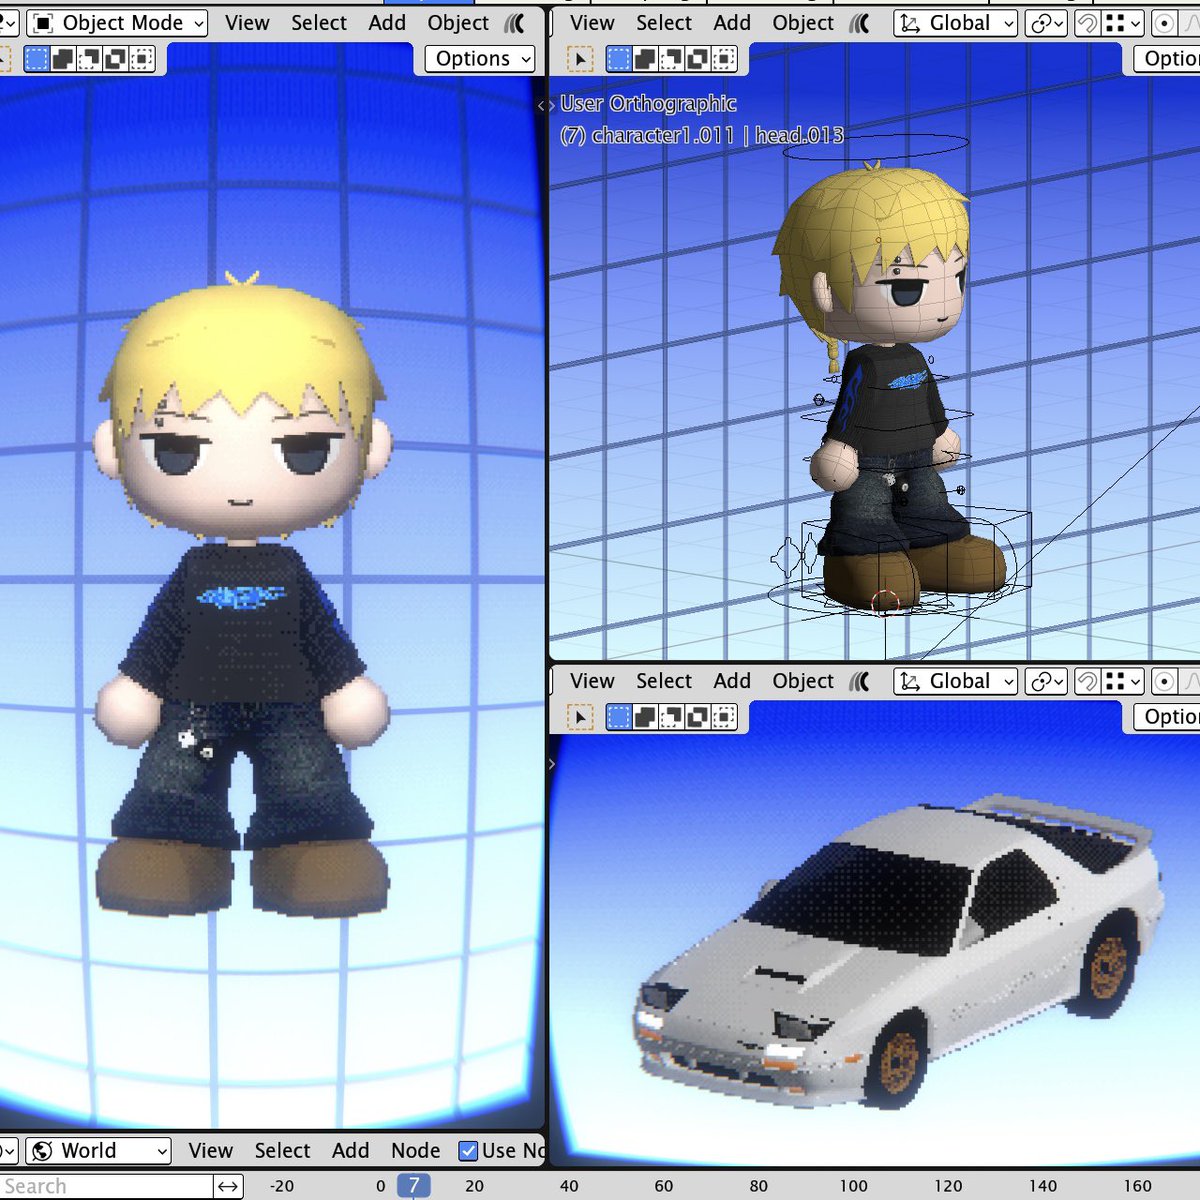Click header icon after Object in top-right viewport
The image size is (1200, 1200).
tap(859, 23)
